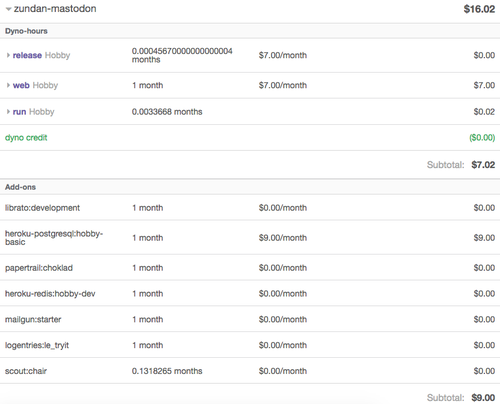
Task: Select the $9.00 postgresql row charge
Action: 484,238
